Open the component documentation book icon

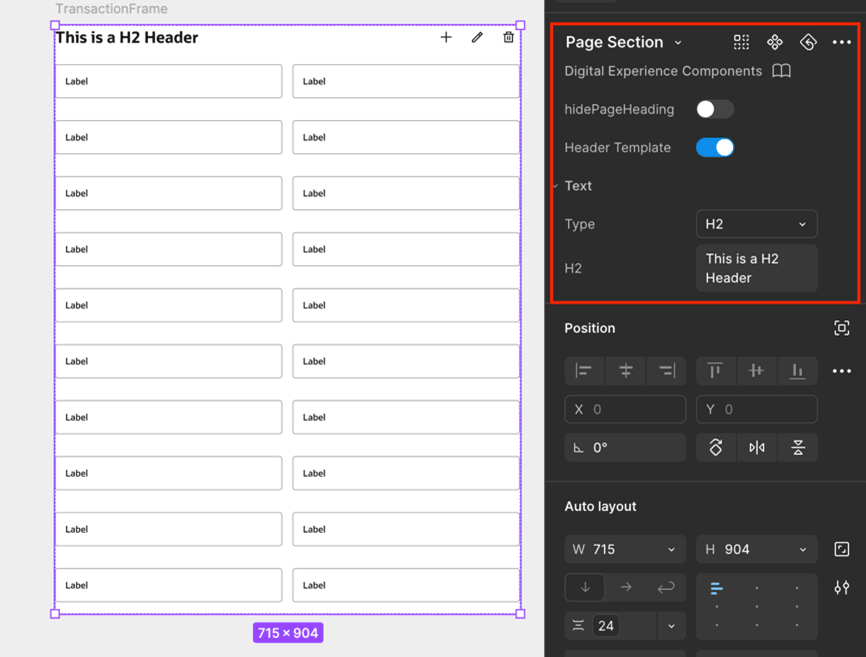[x=781, y=71]
